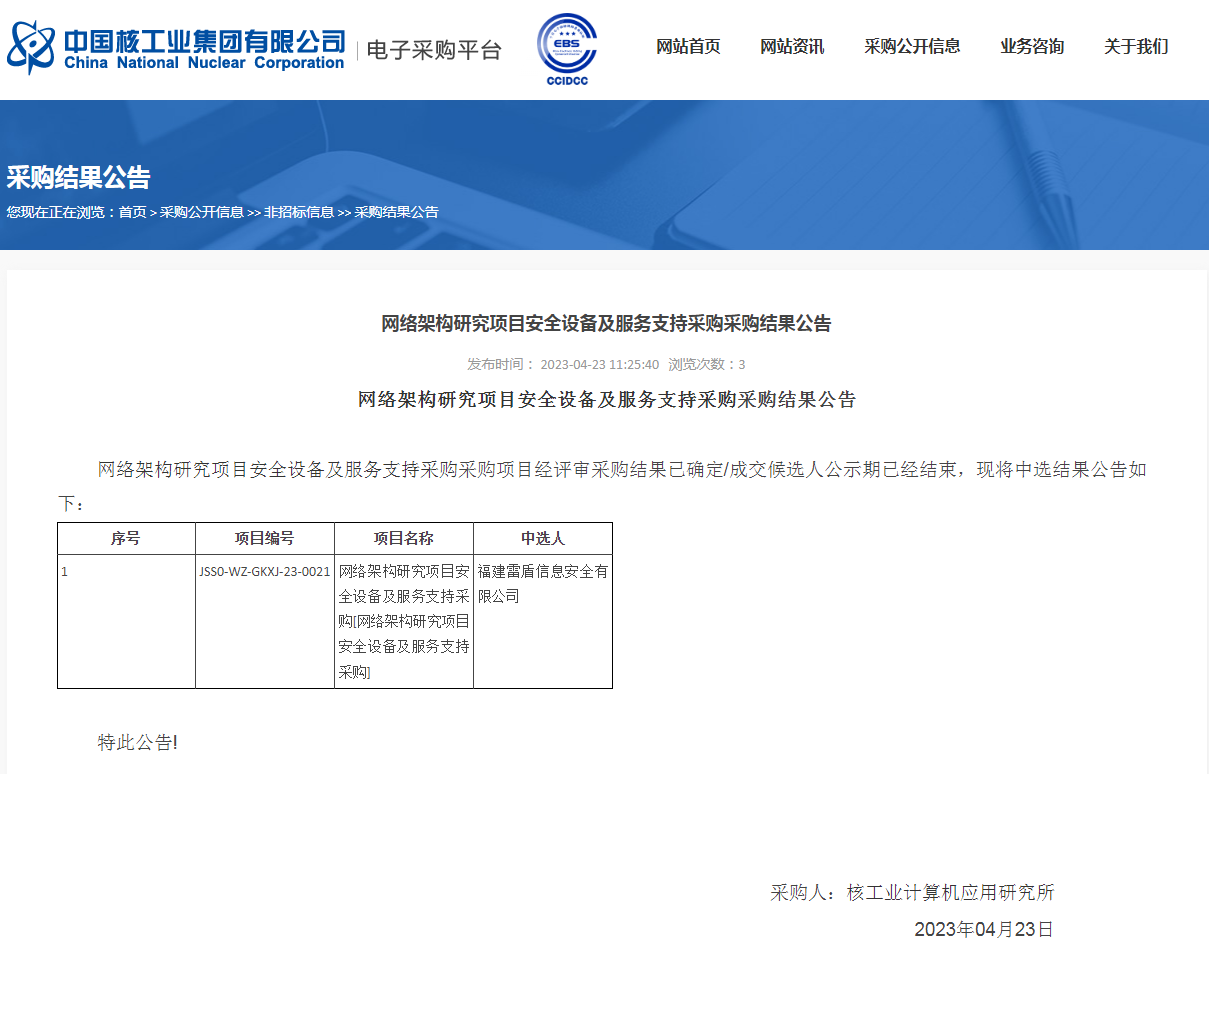Click the 采购结果公告 banner heading
The width and height of the screenshot is (1209, 1010).
coord(78,177)
